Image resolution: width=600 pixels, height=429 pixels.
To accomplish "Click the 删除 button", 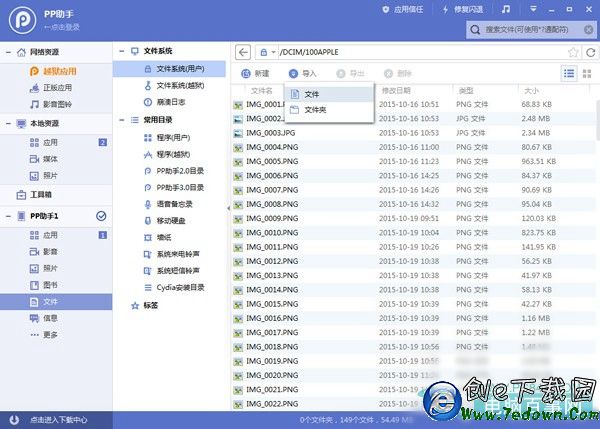I will 398,73.
